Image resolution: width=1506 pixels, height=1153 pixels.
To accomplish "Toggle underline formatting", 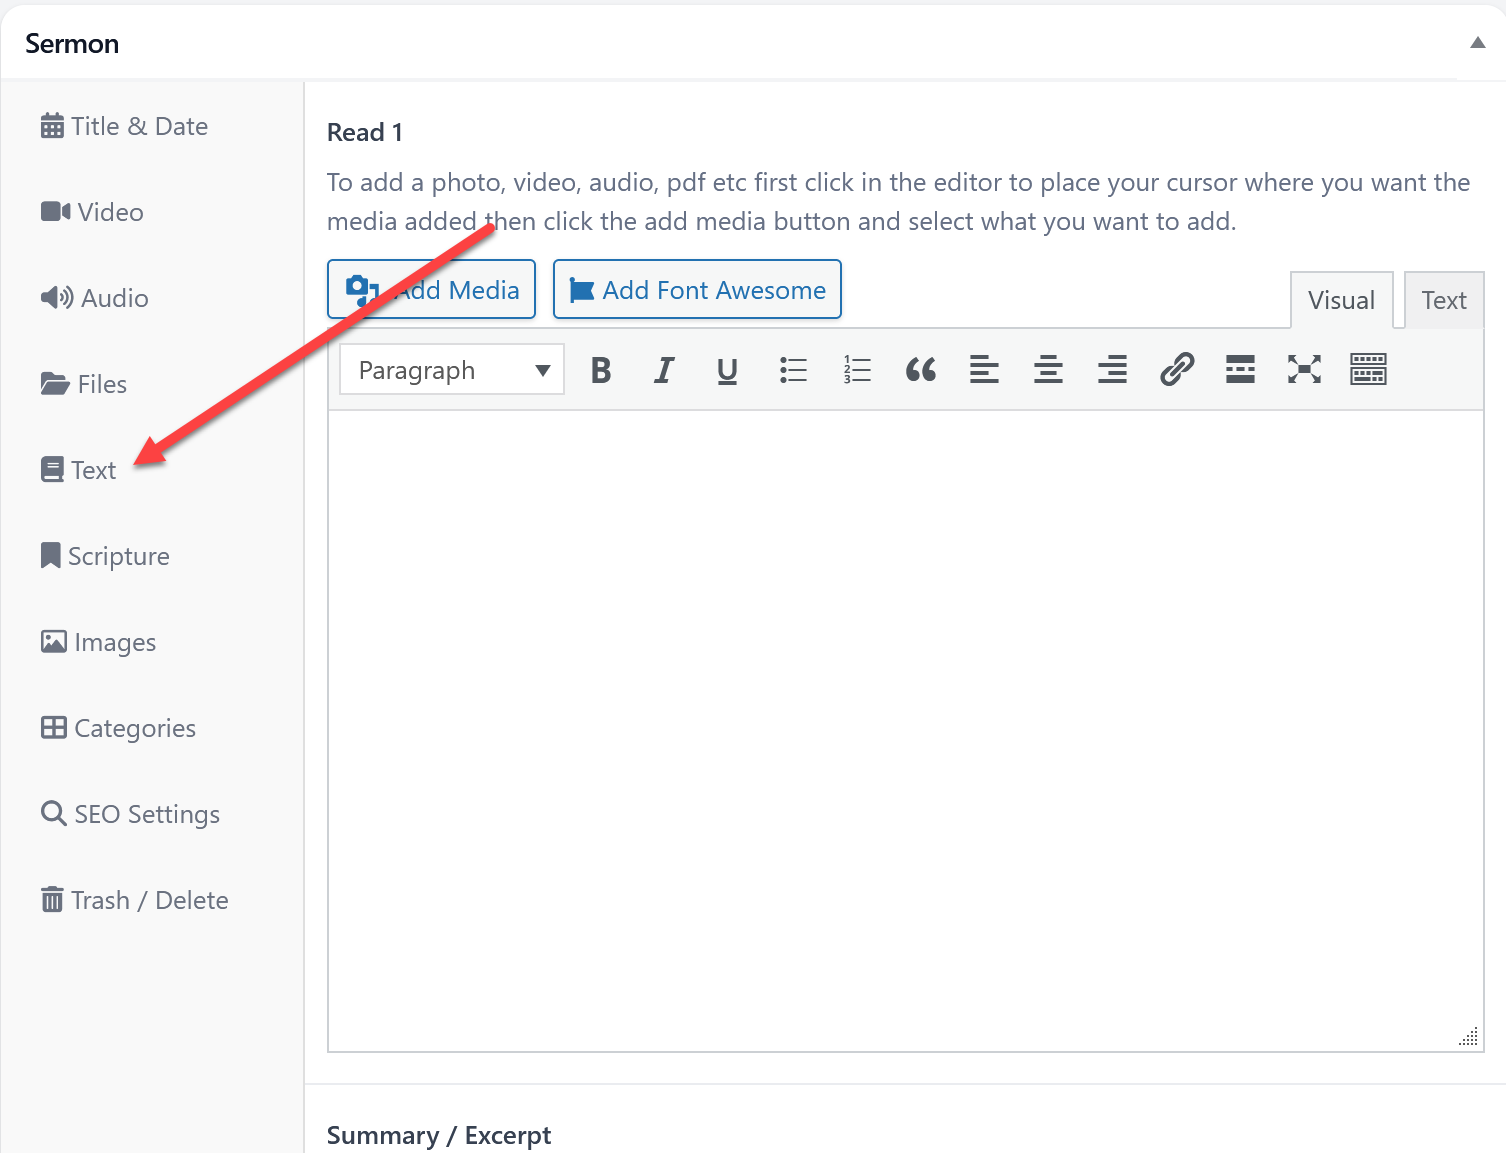I will click(x=727, y=370).
